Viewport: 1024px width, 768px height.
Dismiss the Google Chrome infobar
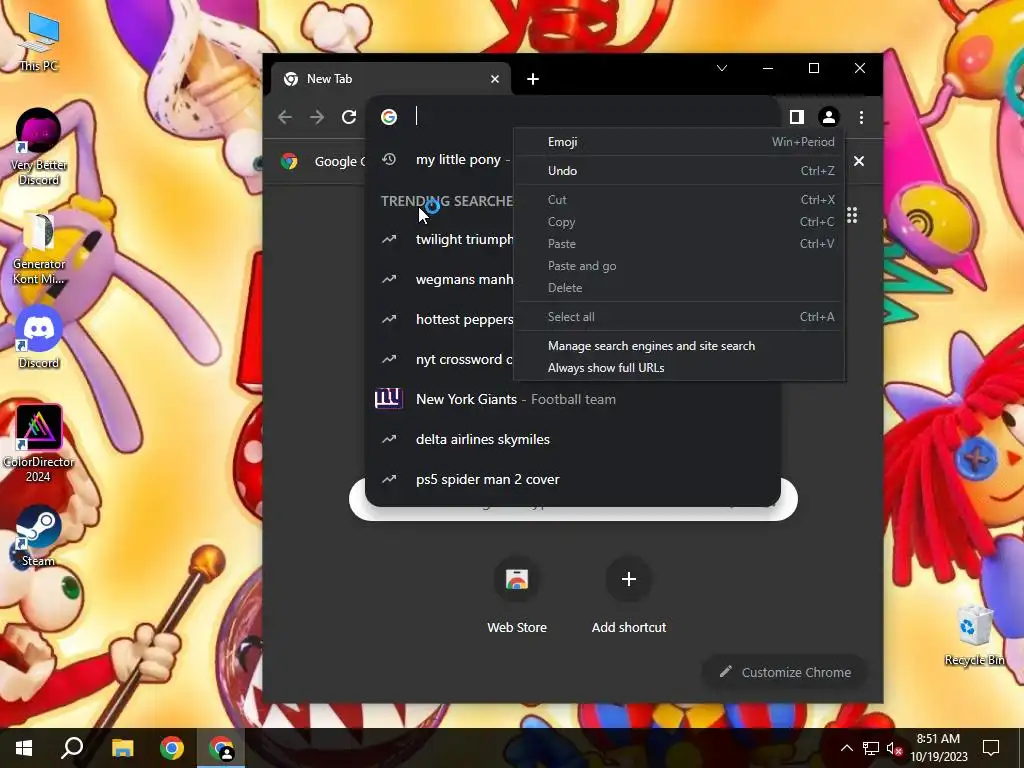click(x=859, y=161)
